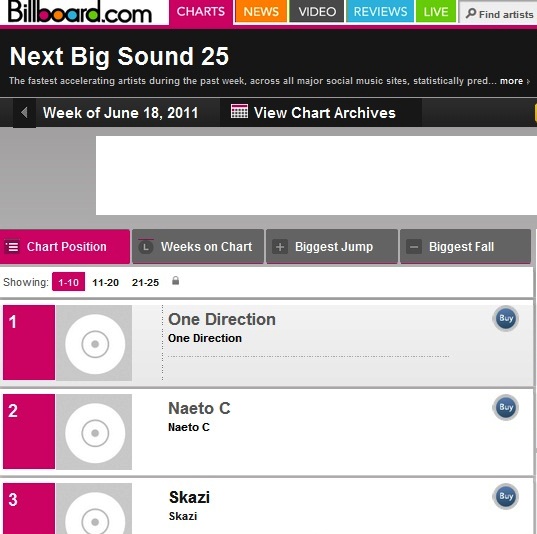The width and height of the screenshot is (537, 534).
Task: Click the Skazi album art thumbnail
Action: click(x=94, y=509)
